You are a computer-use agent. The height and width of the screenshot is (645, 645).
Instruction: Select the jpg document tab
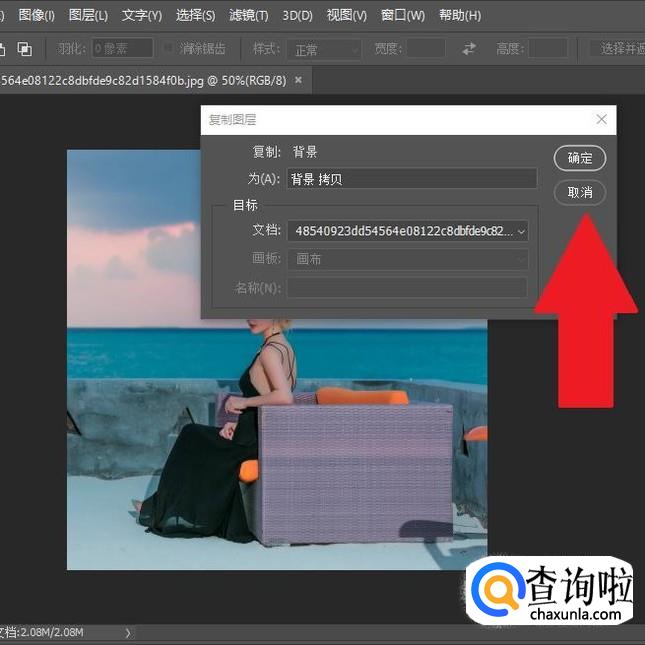tap(142, 80)
